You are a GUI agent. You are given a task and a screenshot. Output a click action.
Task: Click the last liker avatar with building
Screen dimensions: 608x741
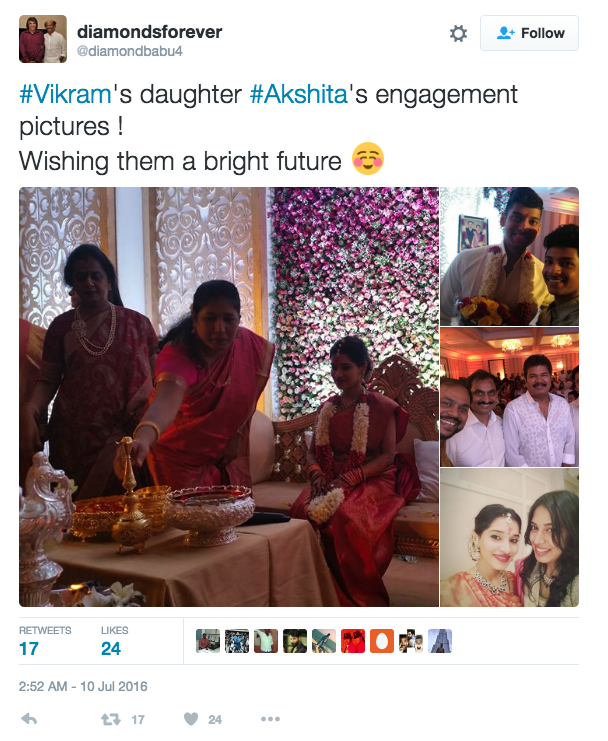(440, 641)
